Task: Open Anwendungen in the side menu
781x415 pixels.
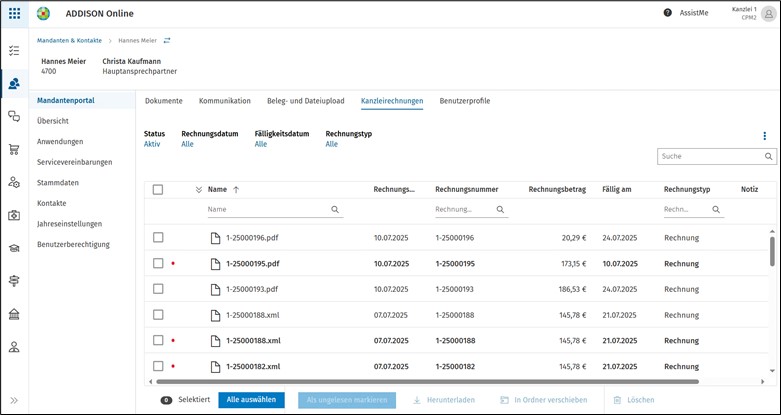Action: click(60, 141)
